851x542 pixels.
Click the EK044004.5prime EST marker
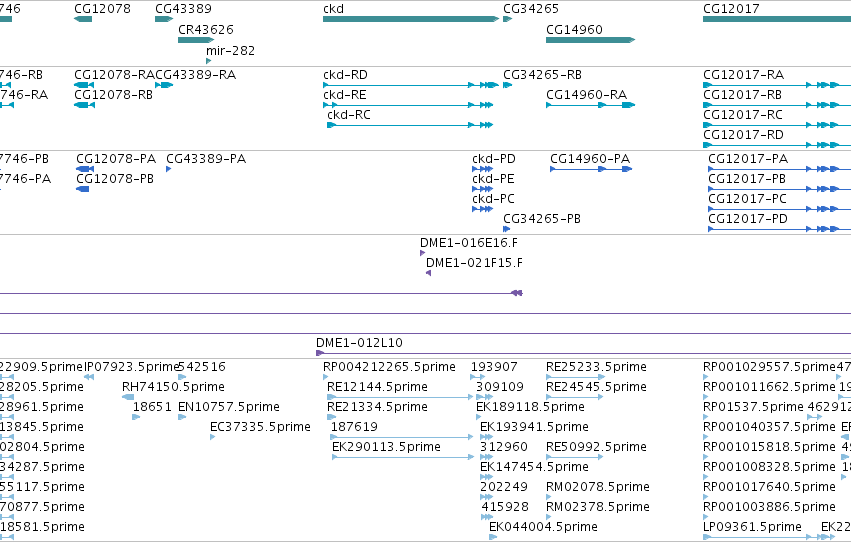pos(493,537)
